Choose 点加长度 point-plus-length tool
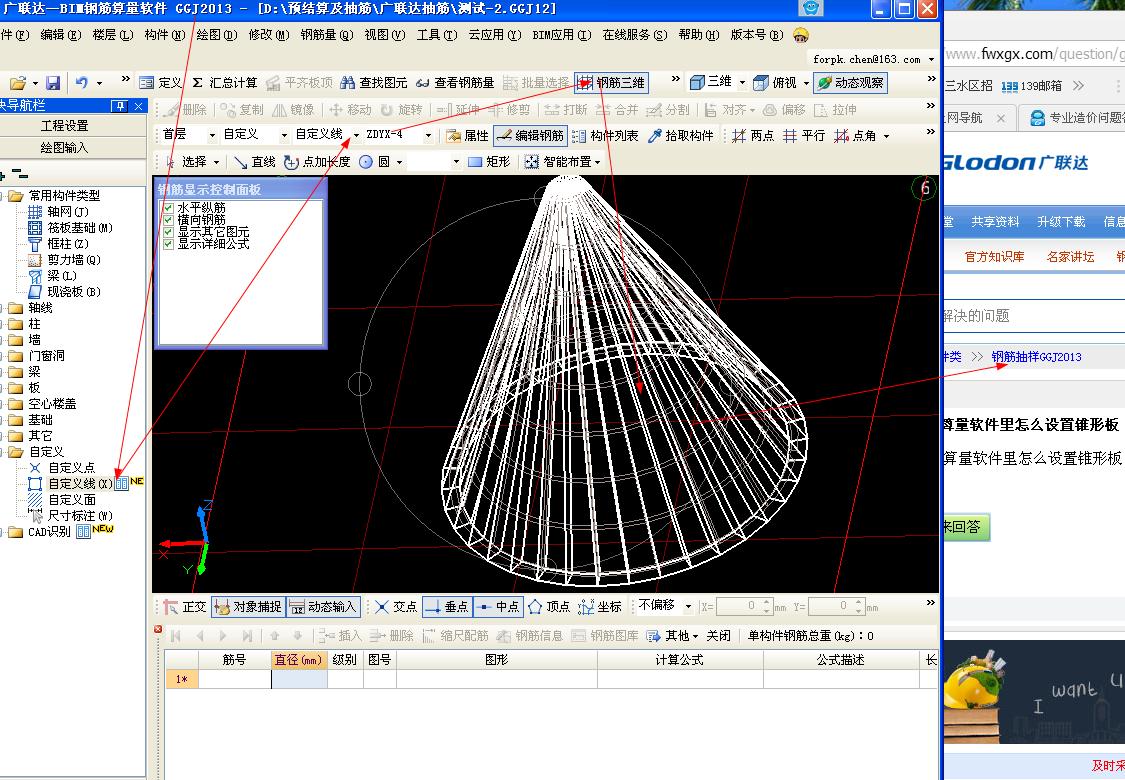The width and height of the screenshot is (1125, 780). [317, 162]
